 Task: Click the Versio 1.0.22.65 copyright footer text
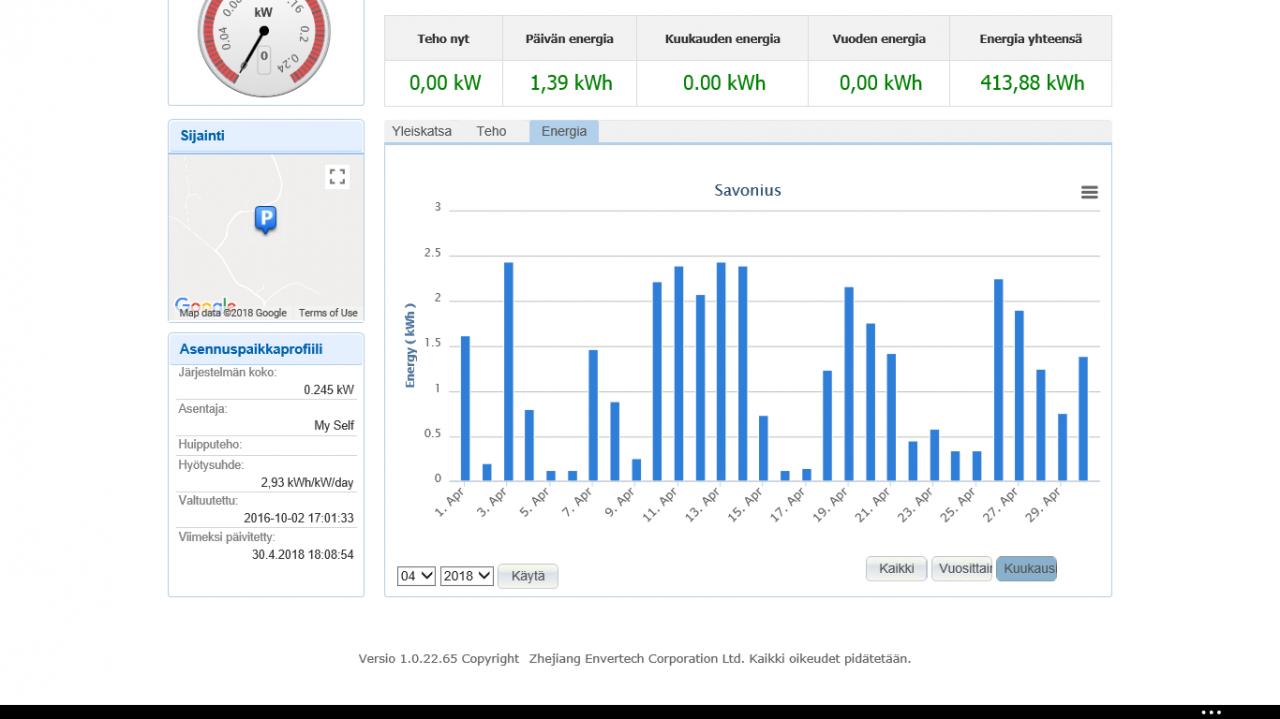coord(635,658)
